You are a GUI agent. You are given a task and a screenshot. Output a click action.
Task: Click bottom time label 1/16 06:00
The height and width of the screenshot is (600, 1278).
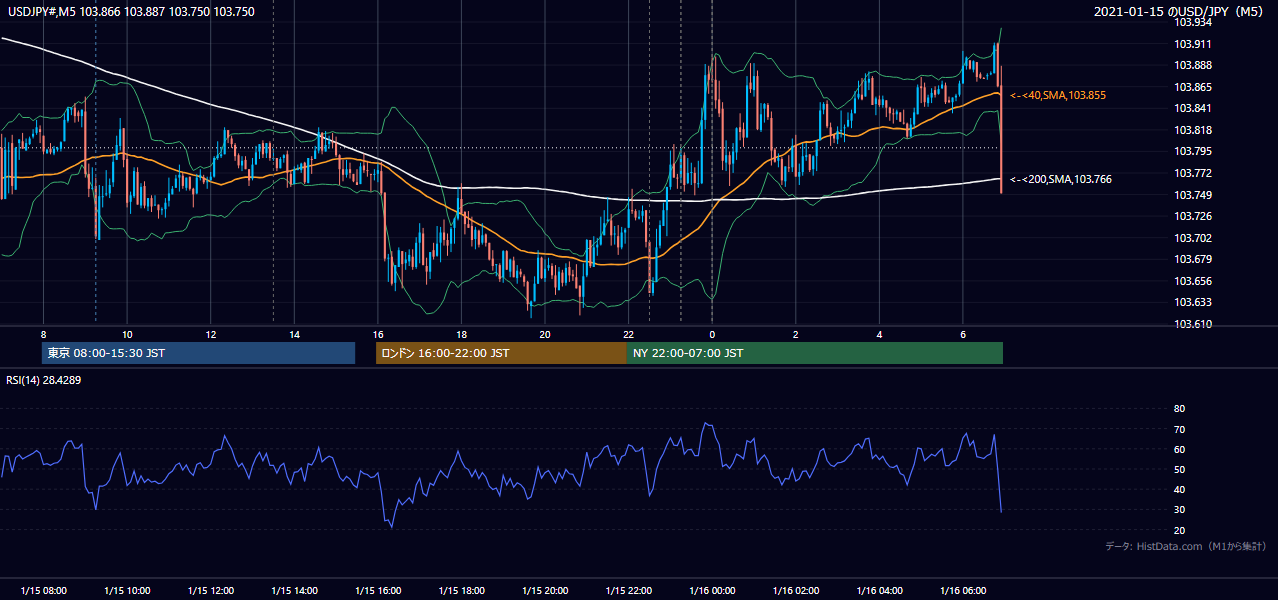(x=963, y=590)
